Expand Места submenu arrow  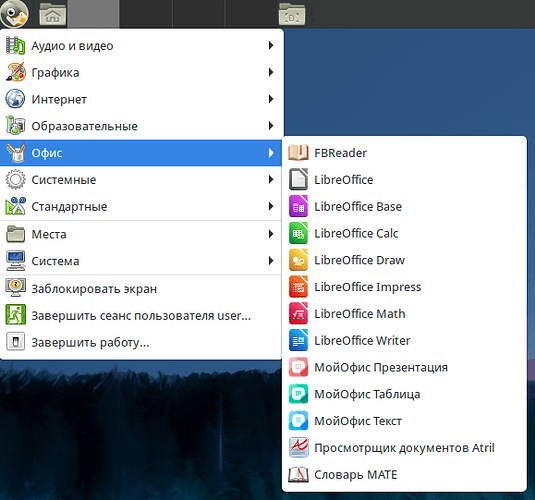271,234
